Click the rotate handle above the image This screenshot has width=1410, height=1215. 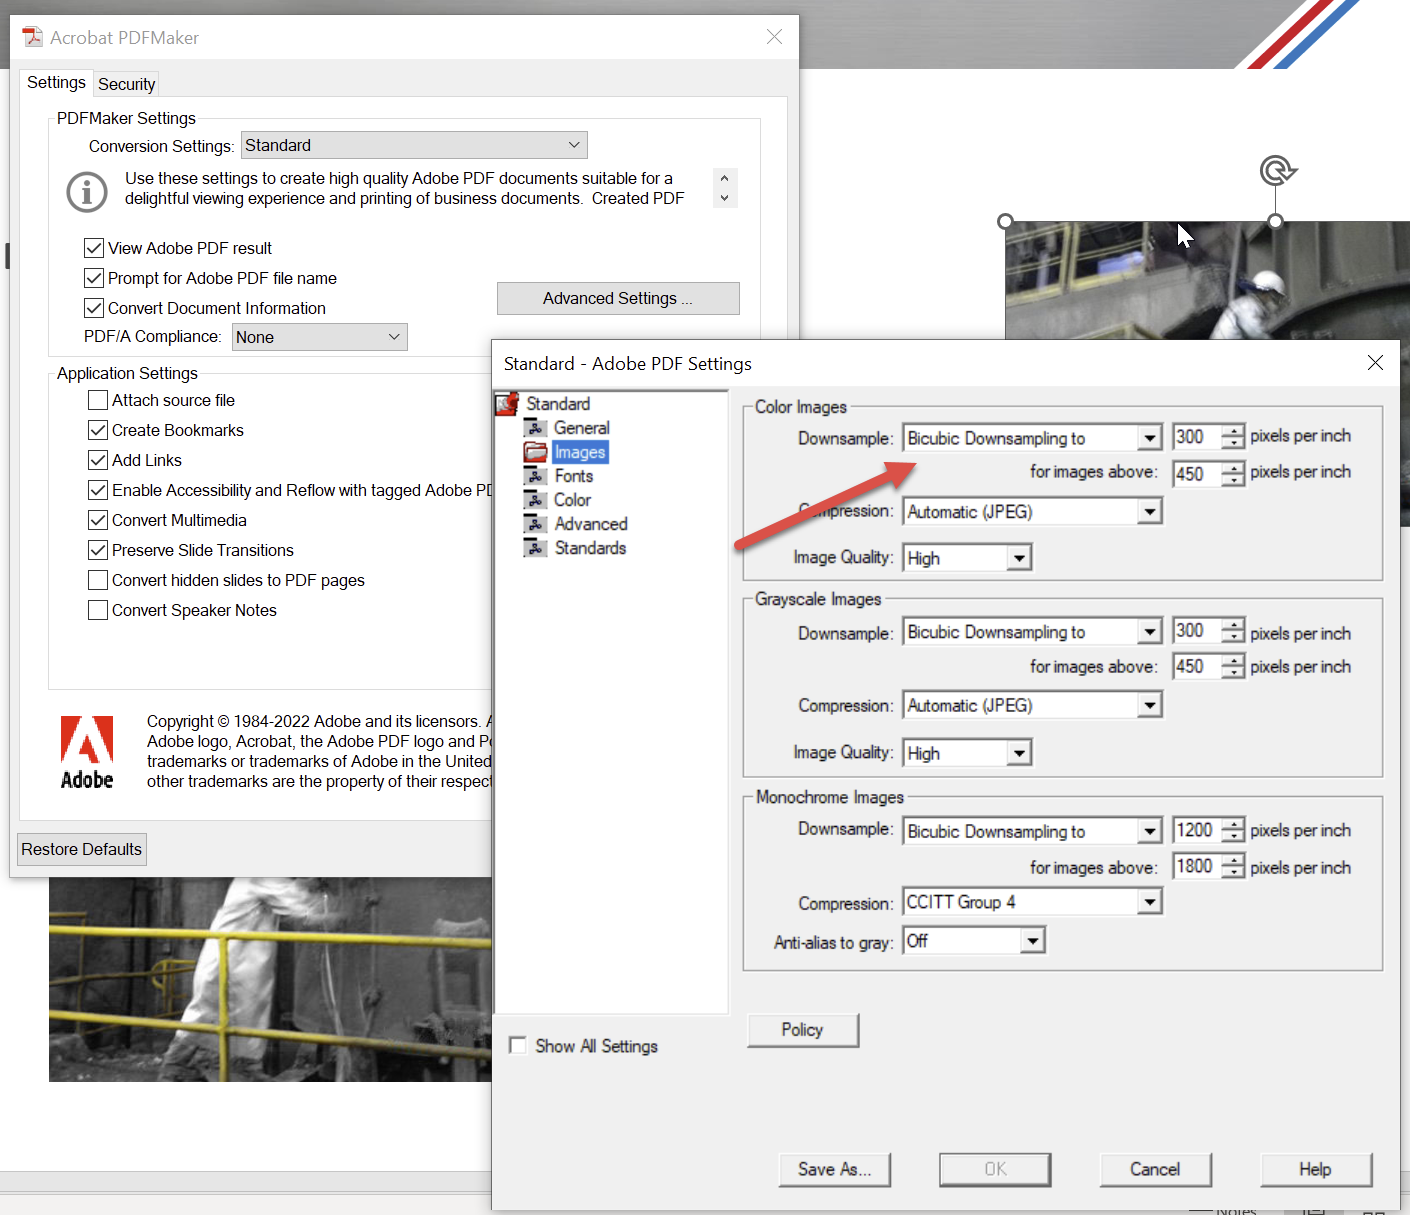[1277, 171]
